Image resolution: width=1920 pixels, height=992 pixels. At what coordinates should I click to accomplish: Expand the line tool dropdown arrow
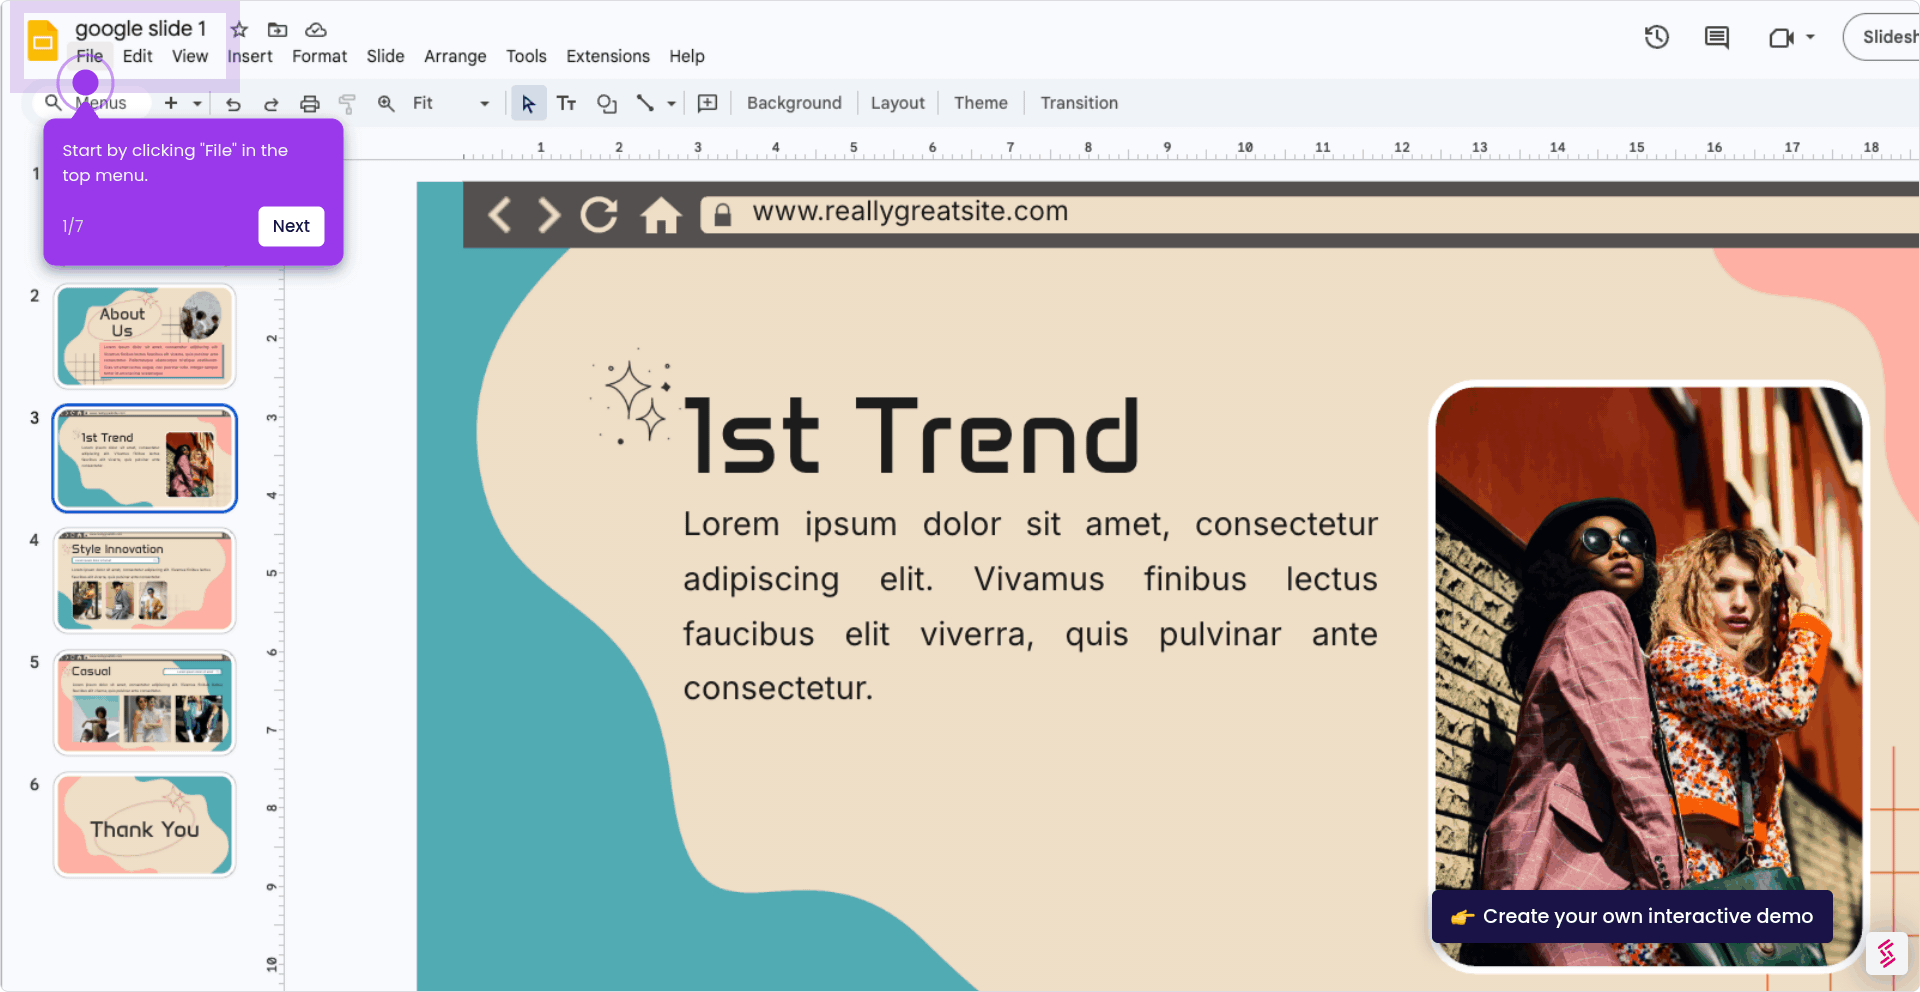tap(671, 103)
